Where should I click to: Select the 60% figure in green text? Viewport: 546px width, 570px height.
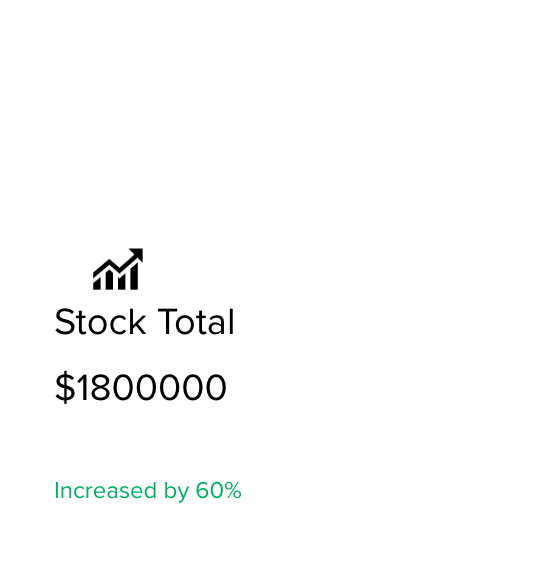pyautogui.click(x=218, y=490)
